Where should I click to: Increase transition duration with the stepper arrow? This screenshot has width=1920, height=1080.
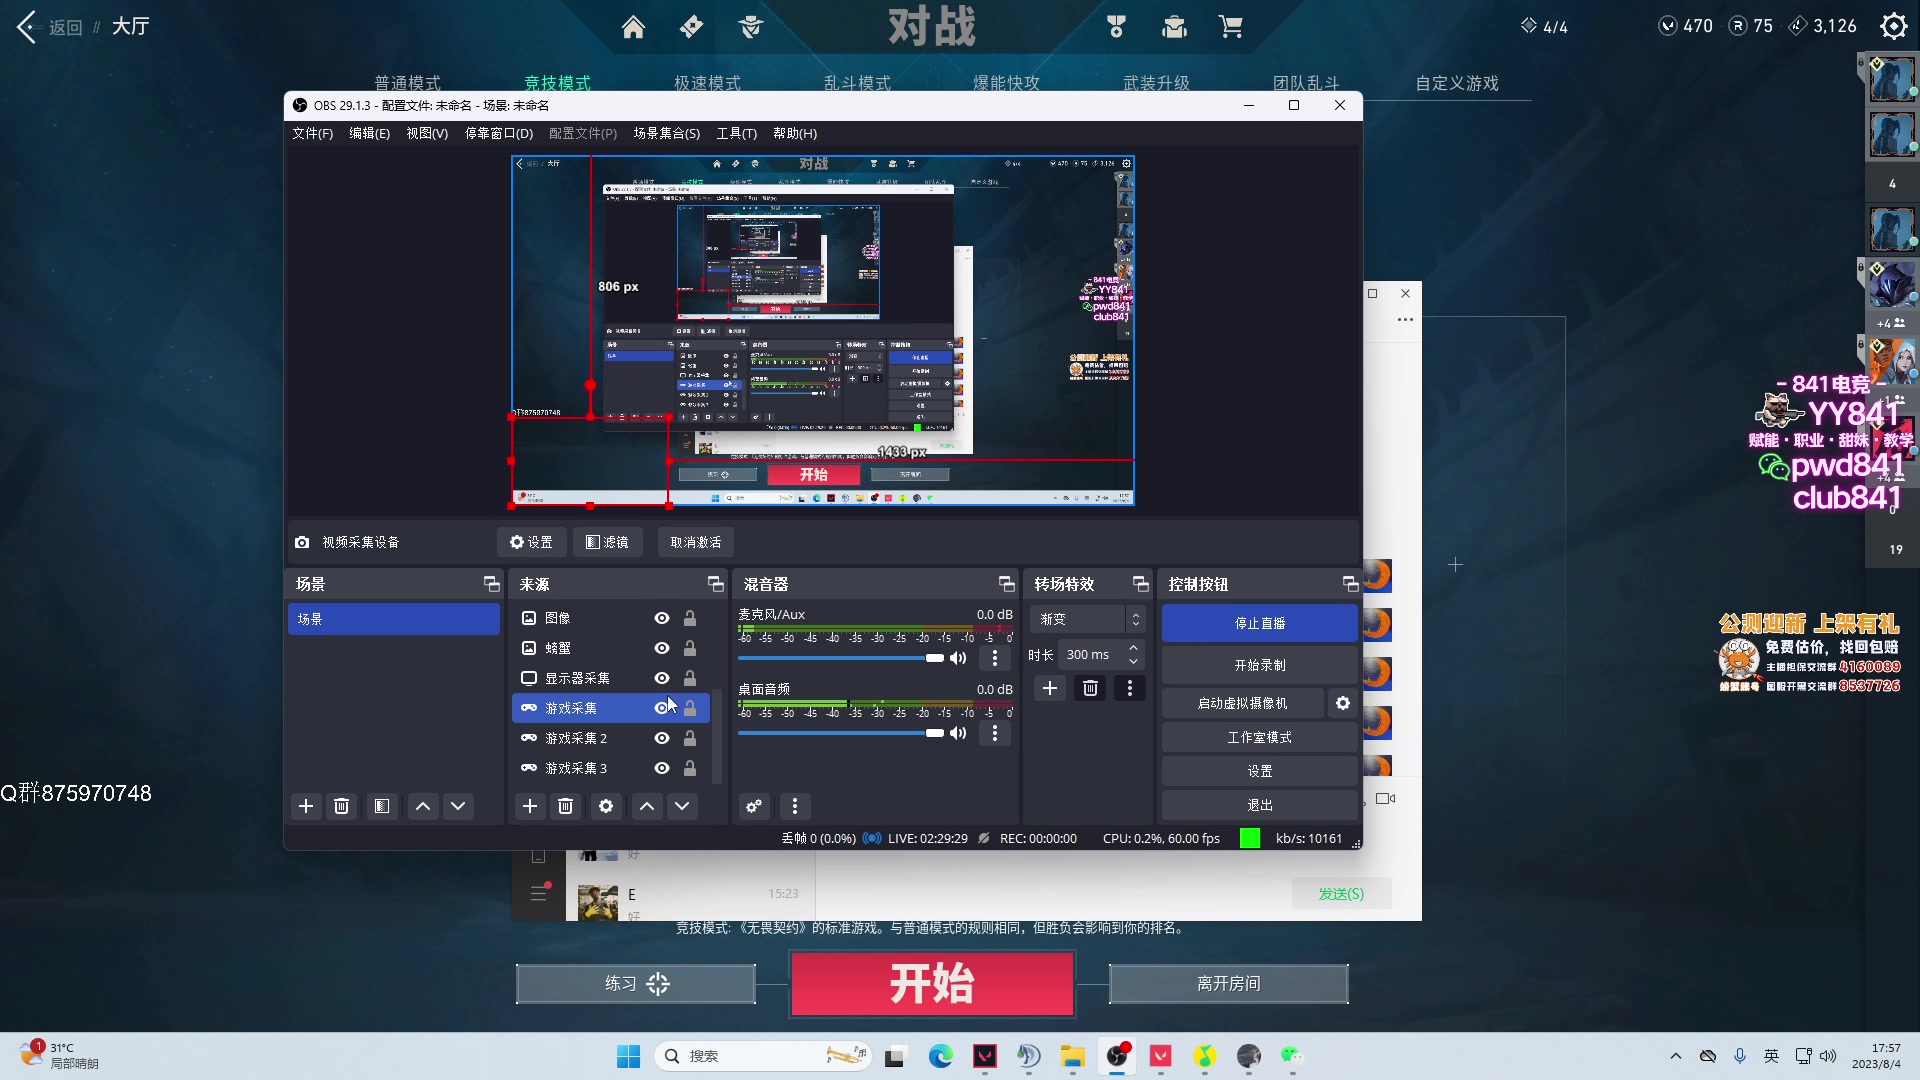coord(1132,648)
